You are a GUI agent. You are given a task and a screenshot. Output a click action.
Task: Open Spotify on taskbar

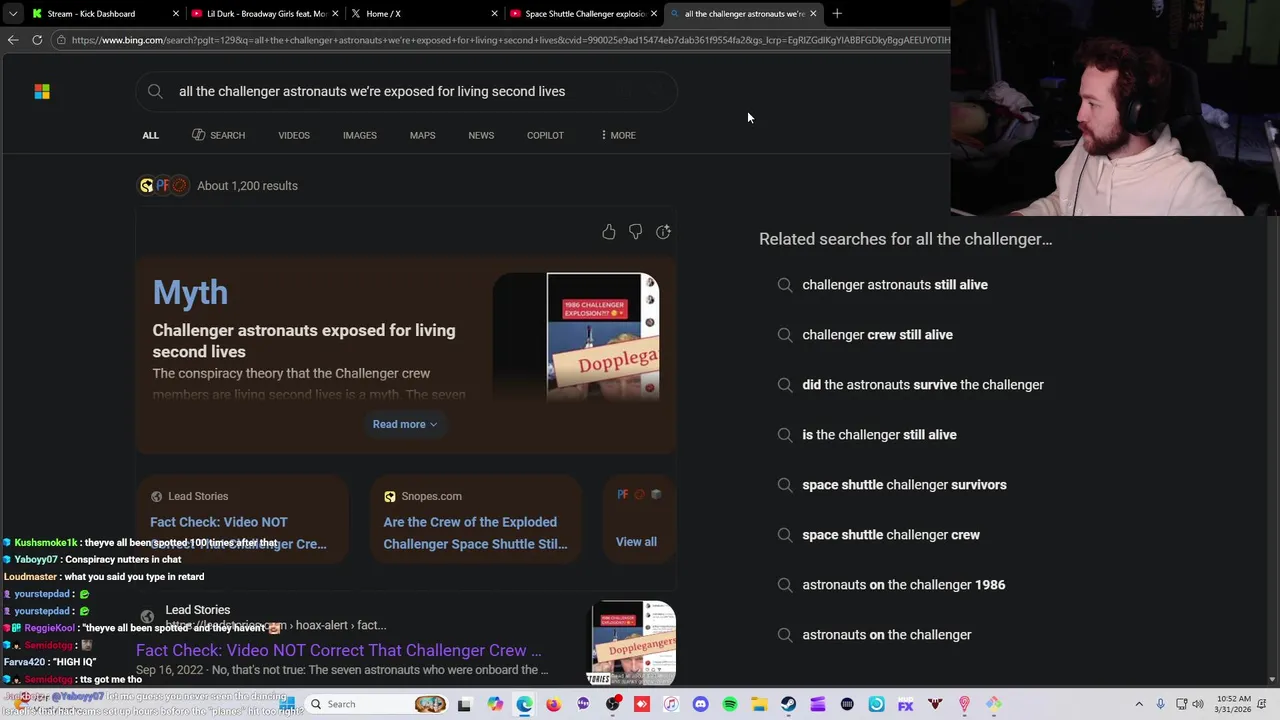pos(730,705)
